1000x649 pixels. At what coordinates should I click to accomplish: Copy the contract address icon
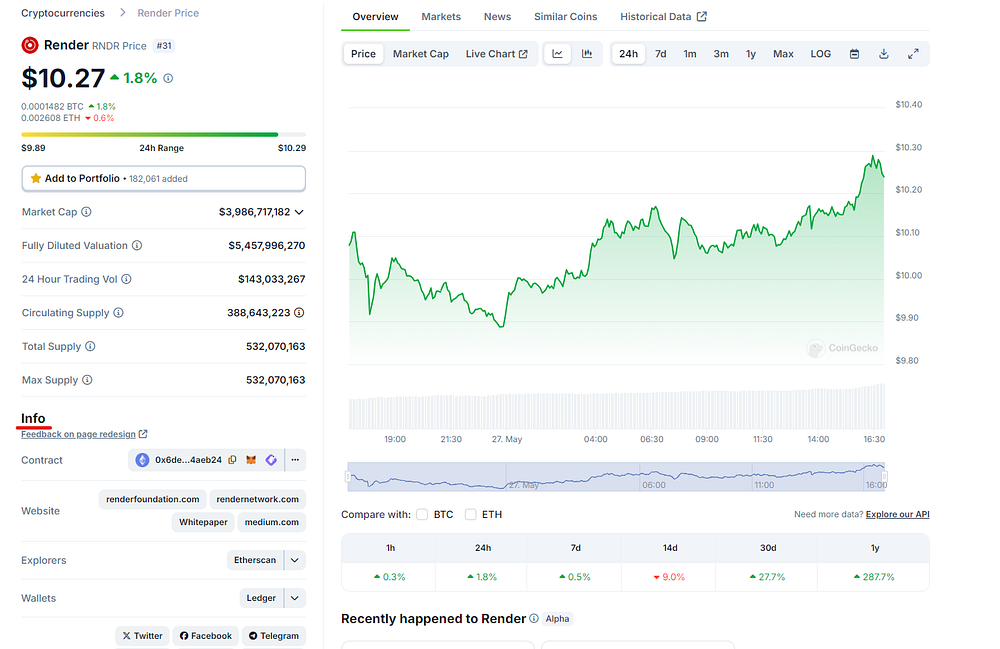233,460
